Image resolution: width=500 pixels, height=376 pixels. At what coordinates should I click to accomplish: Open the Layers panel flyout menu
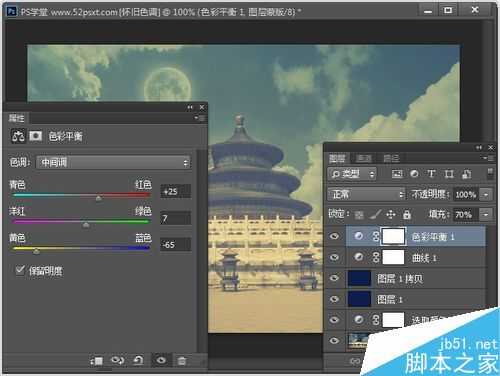[x=489, y=158]
